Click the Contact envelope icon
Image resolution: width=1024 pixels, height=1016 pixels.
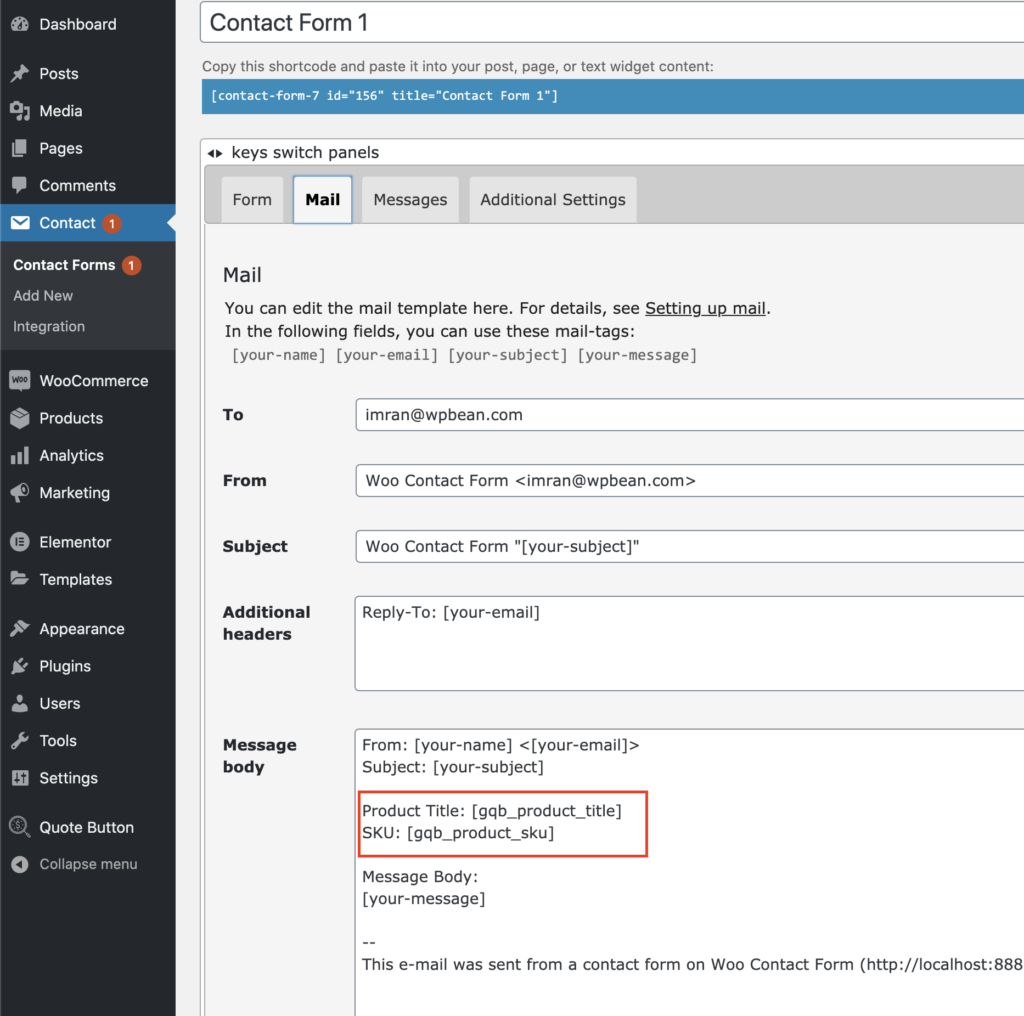click(x=20, y=223)
